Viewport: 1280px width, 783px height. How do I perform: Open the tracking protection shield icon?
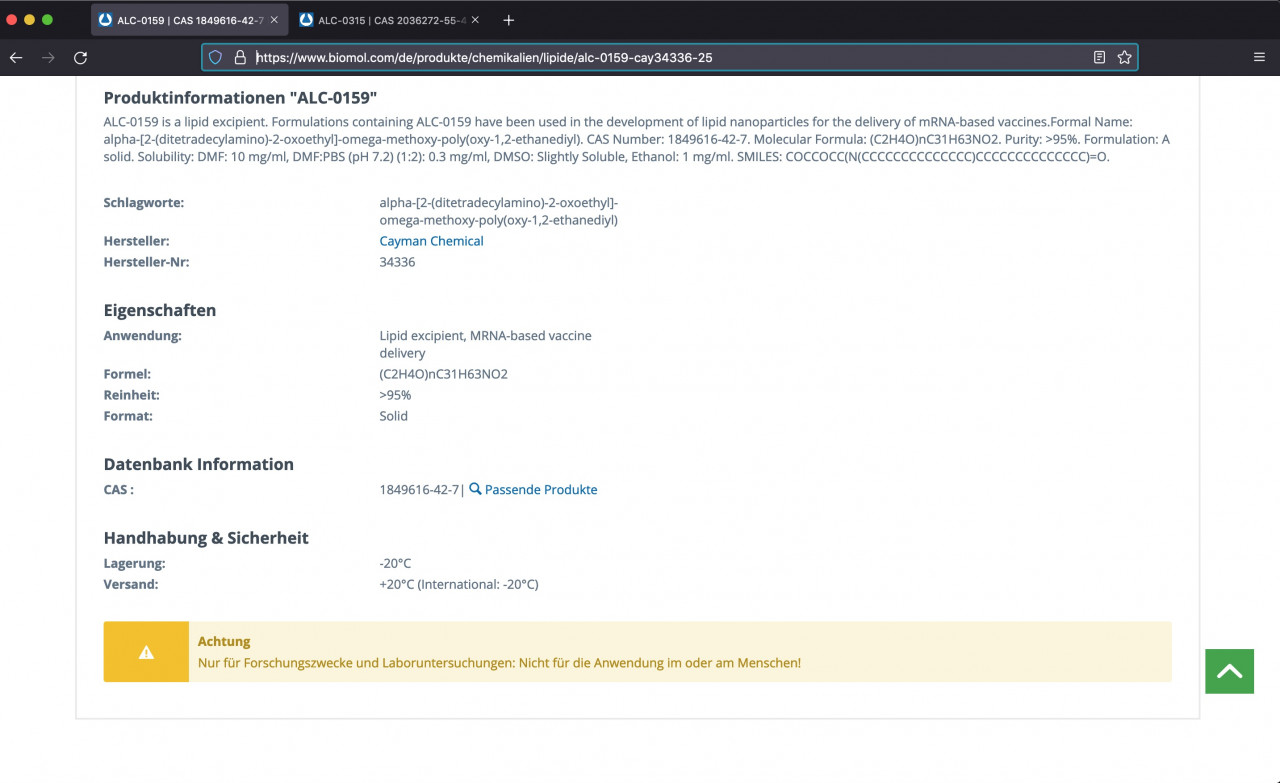coord(215,58)
